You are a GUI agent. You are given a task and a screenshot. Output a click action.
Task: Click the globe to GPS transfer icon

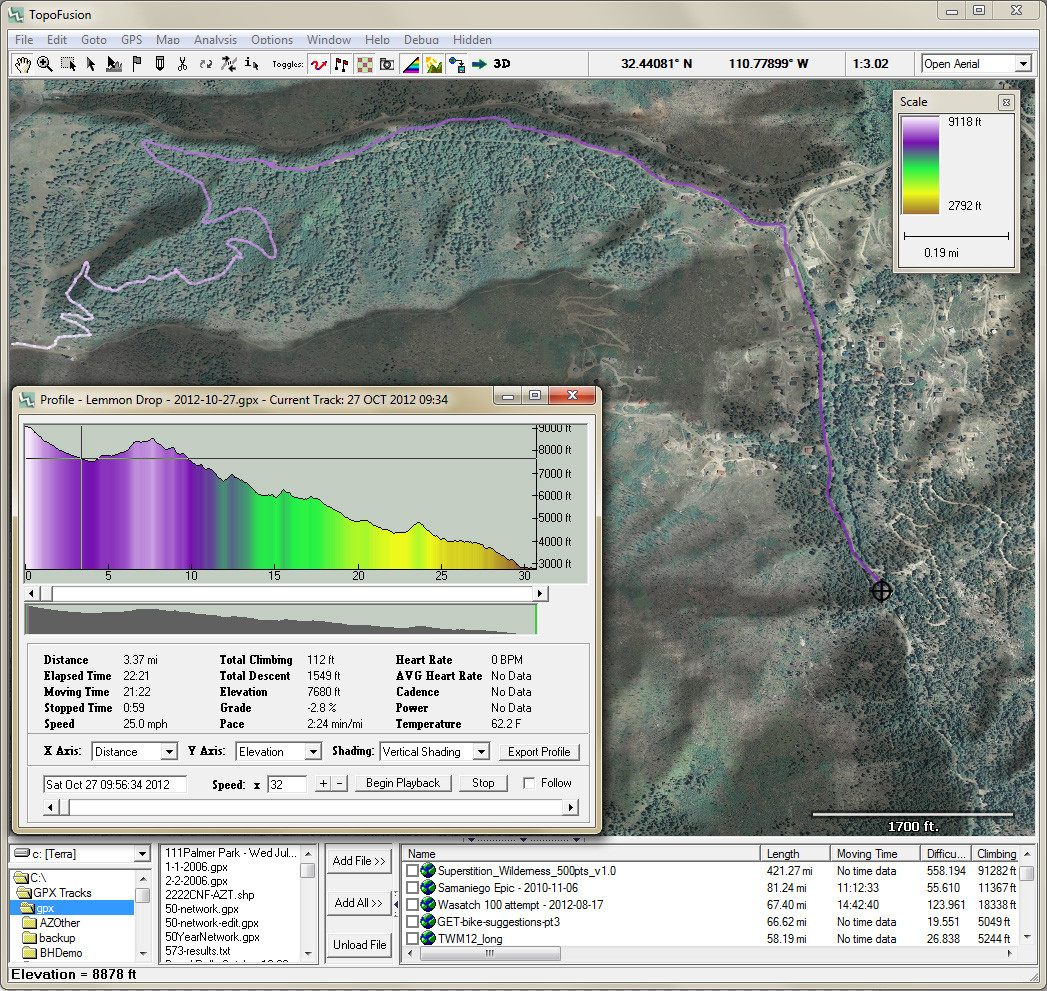457,64
